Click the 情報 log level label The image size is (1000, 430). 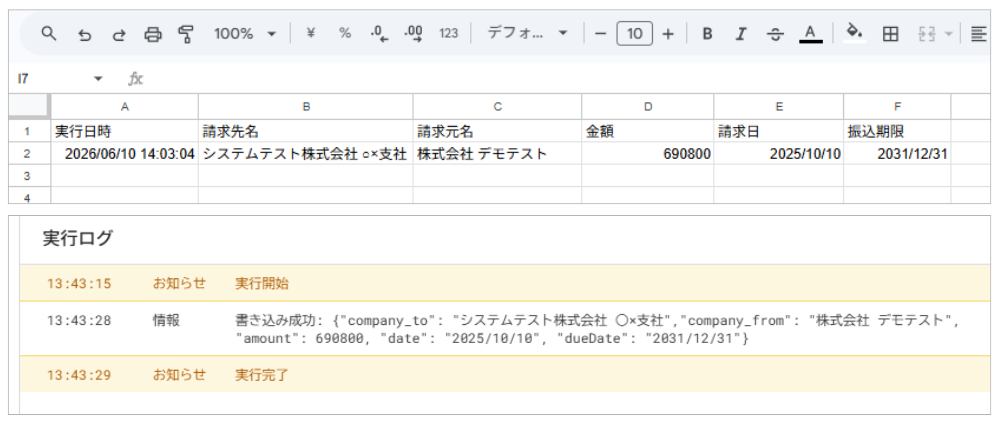(x=166, y=320)
